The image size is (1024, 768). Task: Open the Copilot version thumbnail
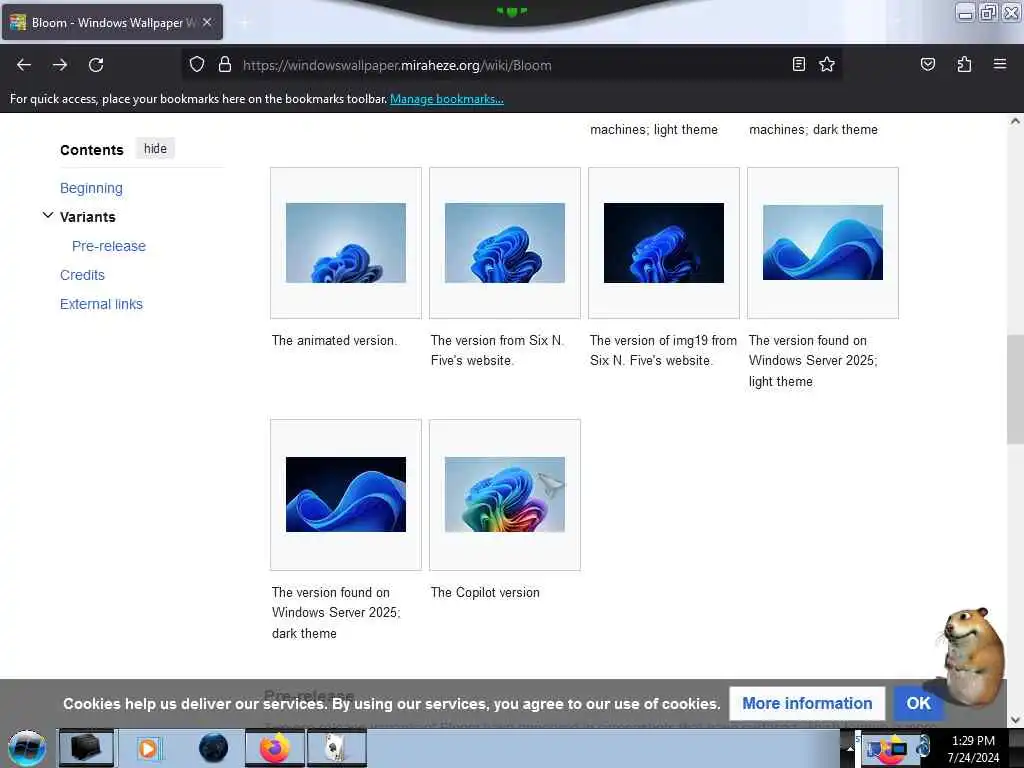pyautogui.click(x=505, y=494)
